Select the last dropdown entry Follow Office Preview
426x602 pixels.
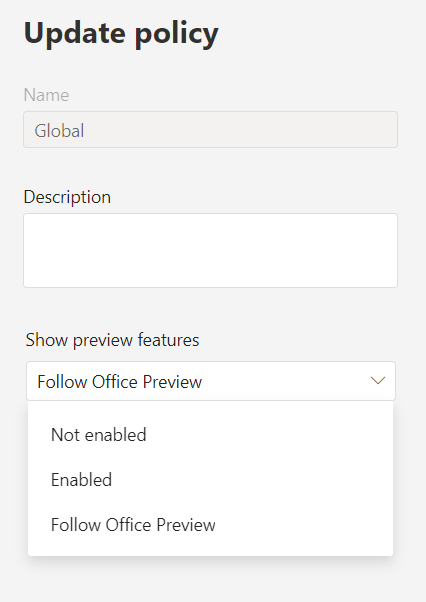point(210,524)
